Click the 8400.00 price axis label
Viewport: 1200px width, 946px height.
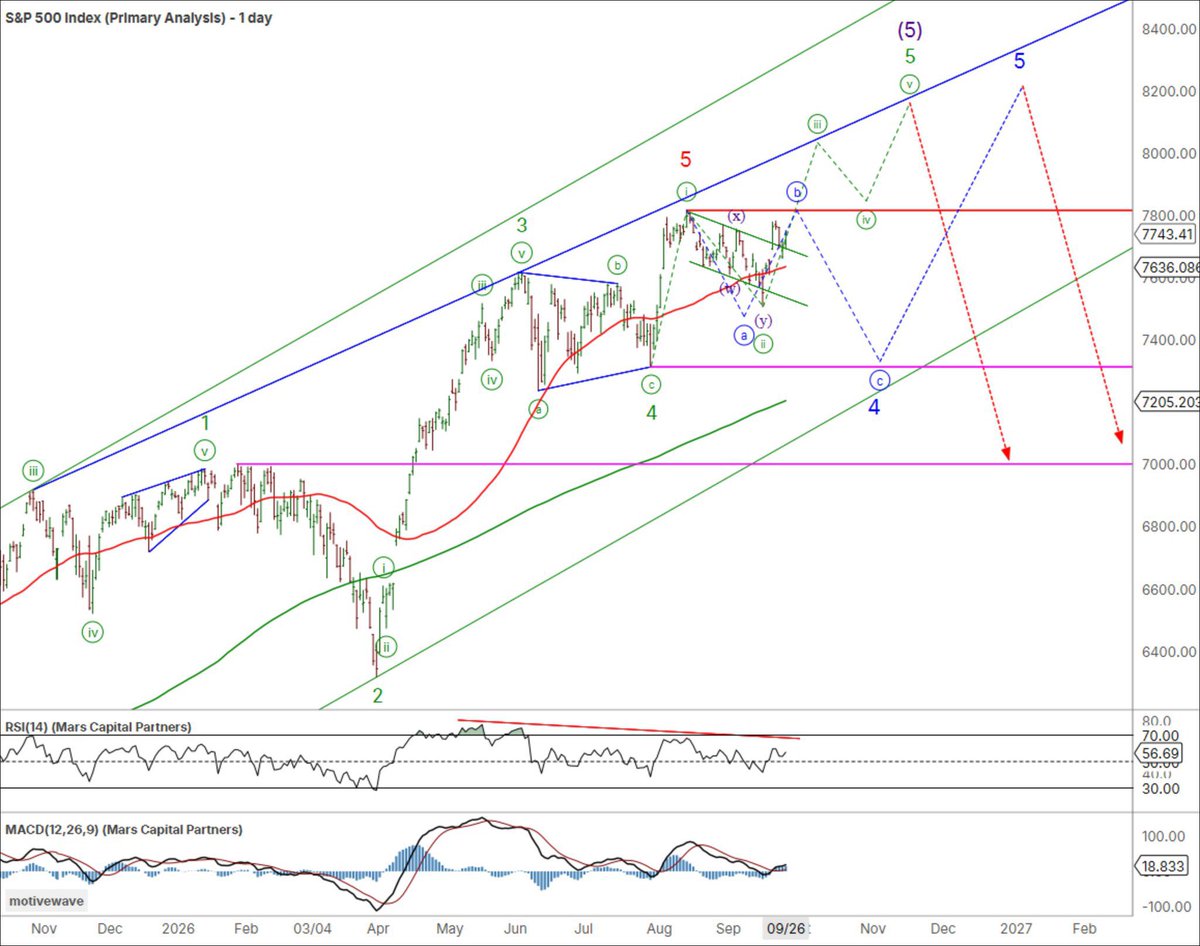1170,30
